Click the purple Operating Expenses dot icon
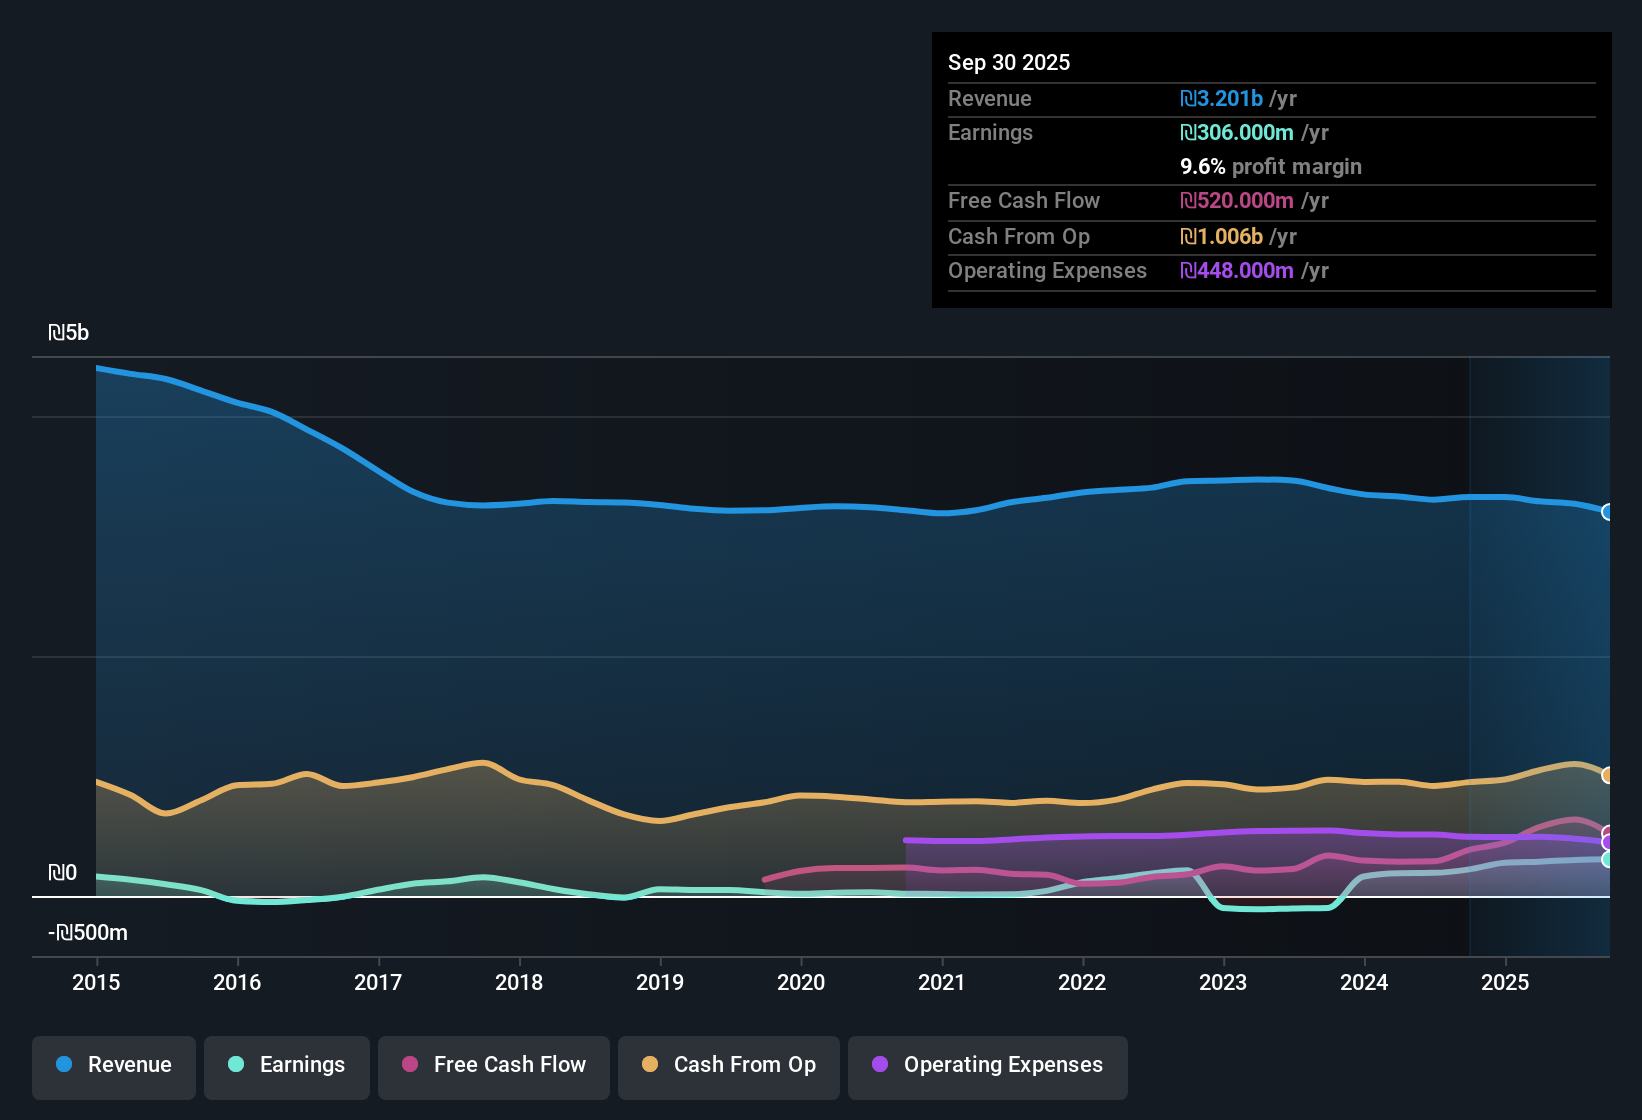The width and height of the screenshot is (1642, 1120). (880, 1065)
